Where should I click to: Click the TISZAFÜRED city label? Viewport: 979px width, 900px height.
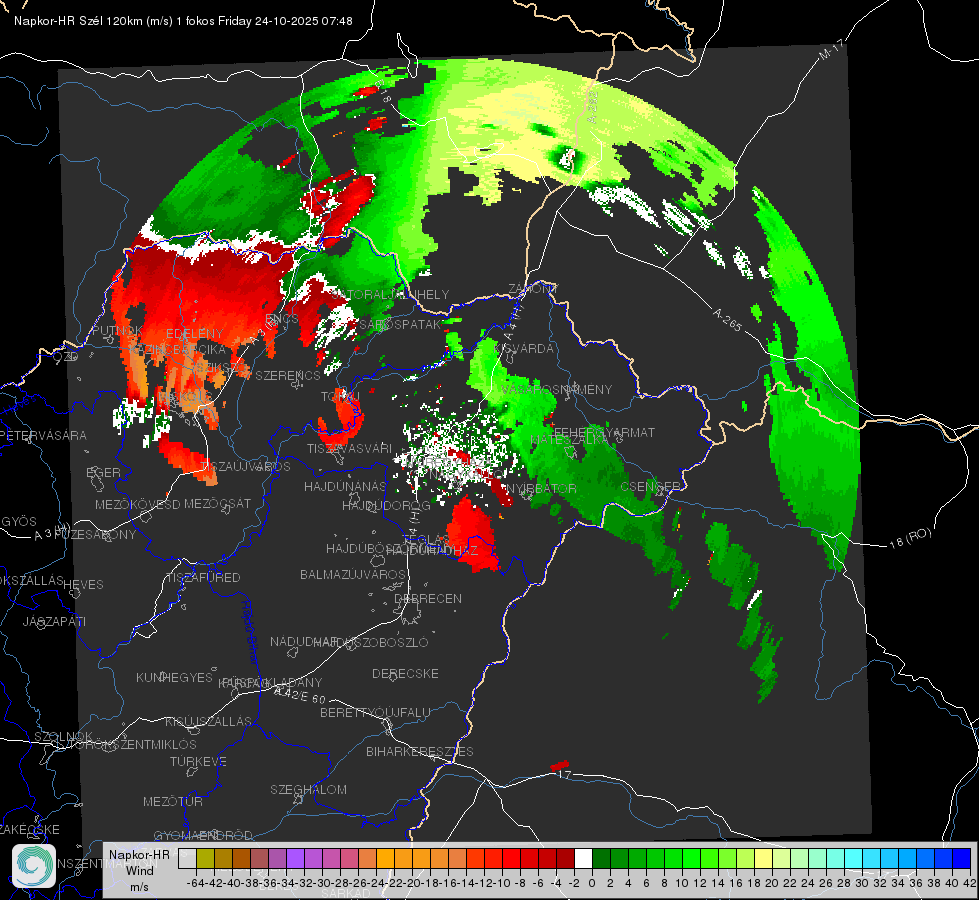point(204,578)
